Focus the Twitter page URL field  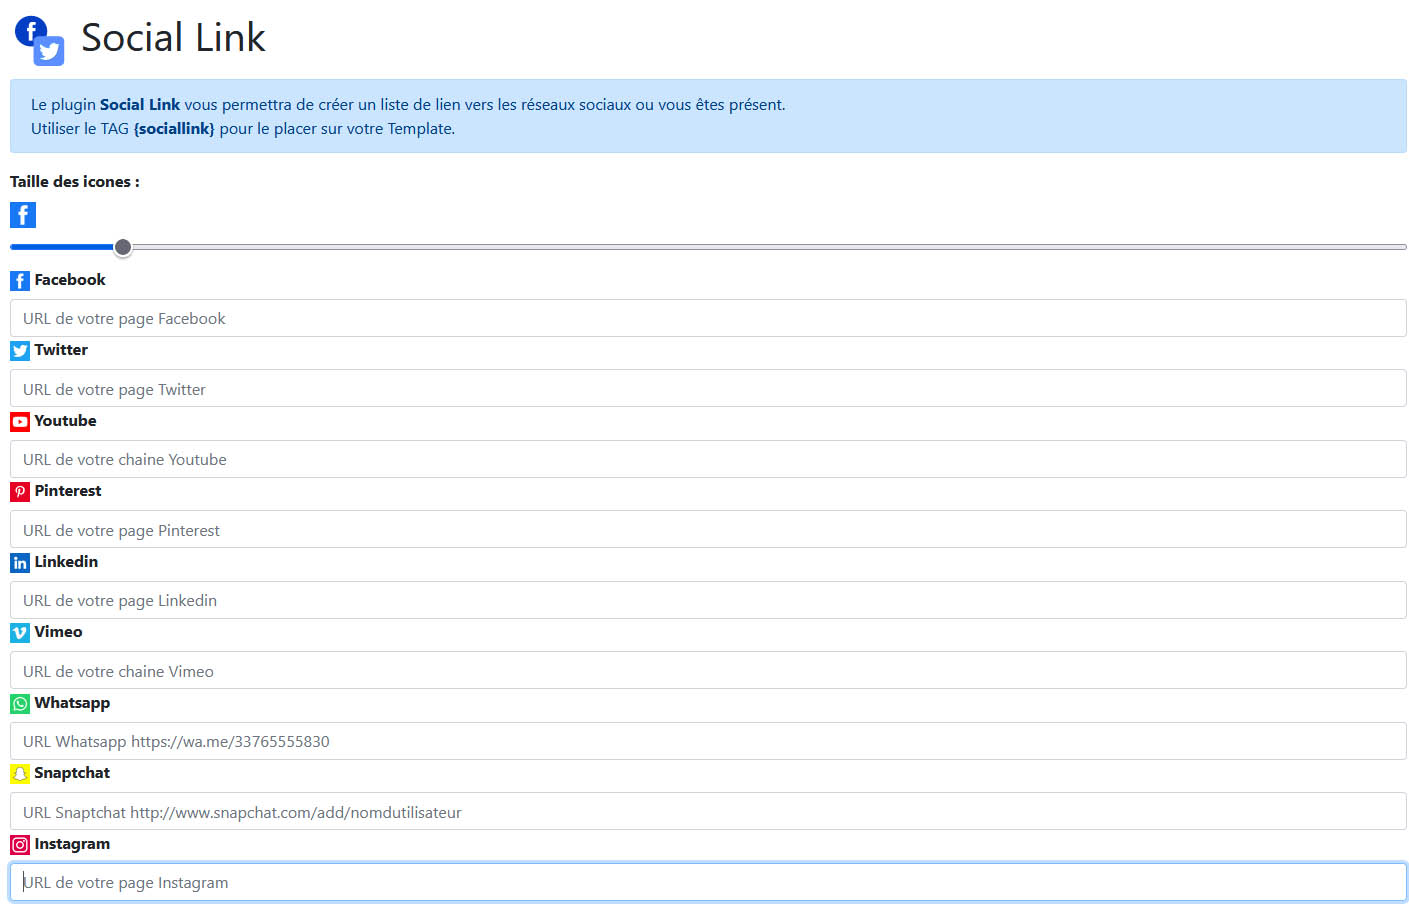708,389
